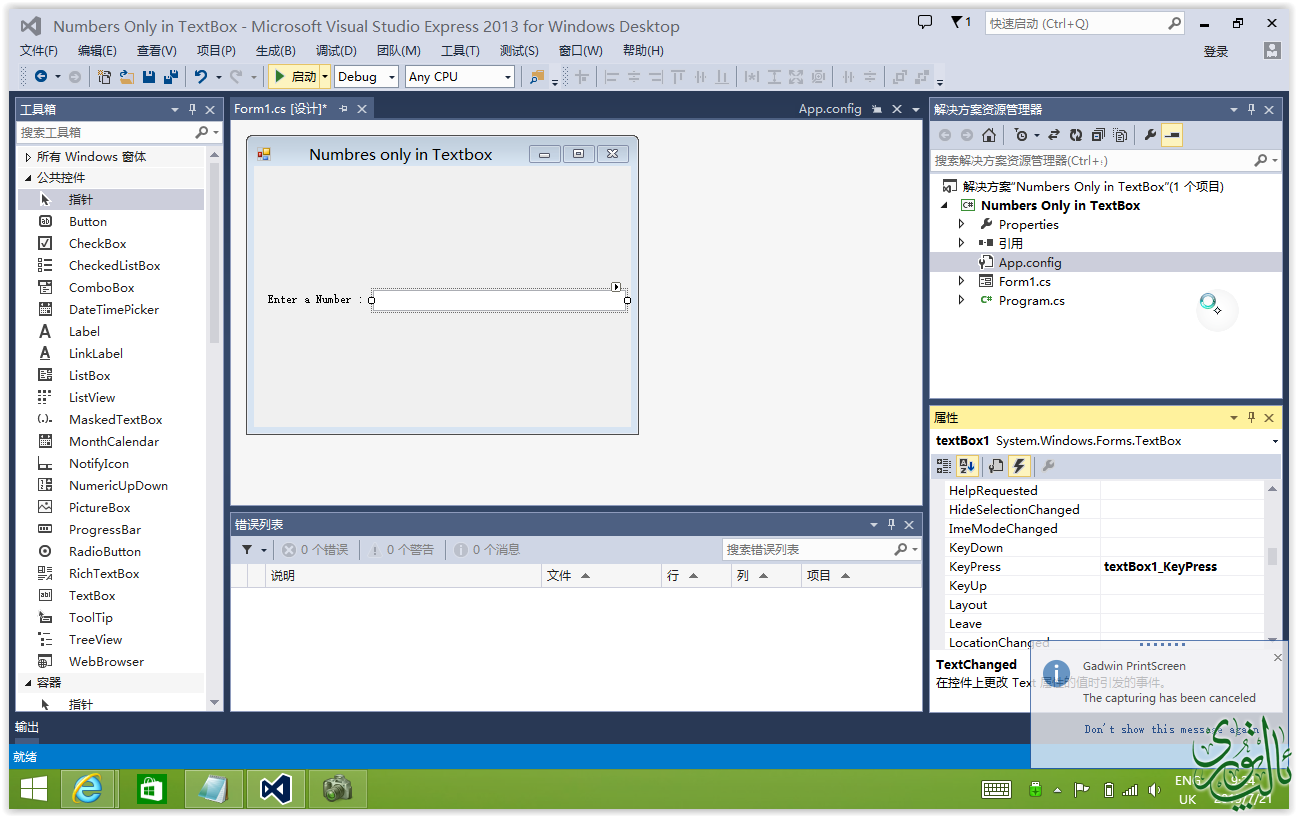Image resolution: width=1297 pixels, height=817 pixels.
Task: Toggle the messages filter in Error List
Action: pyautogui.click(x=487, y=549)
